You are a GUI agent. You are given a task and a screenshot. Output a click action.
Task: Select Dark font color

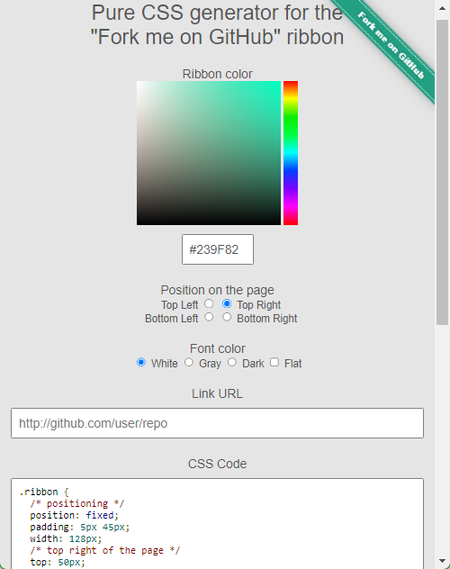point(232,362)
